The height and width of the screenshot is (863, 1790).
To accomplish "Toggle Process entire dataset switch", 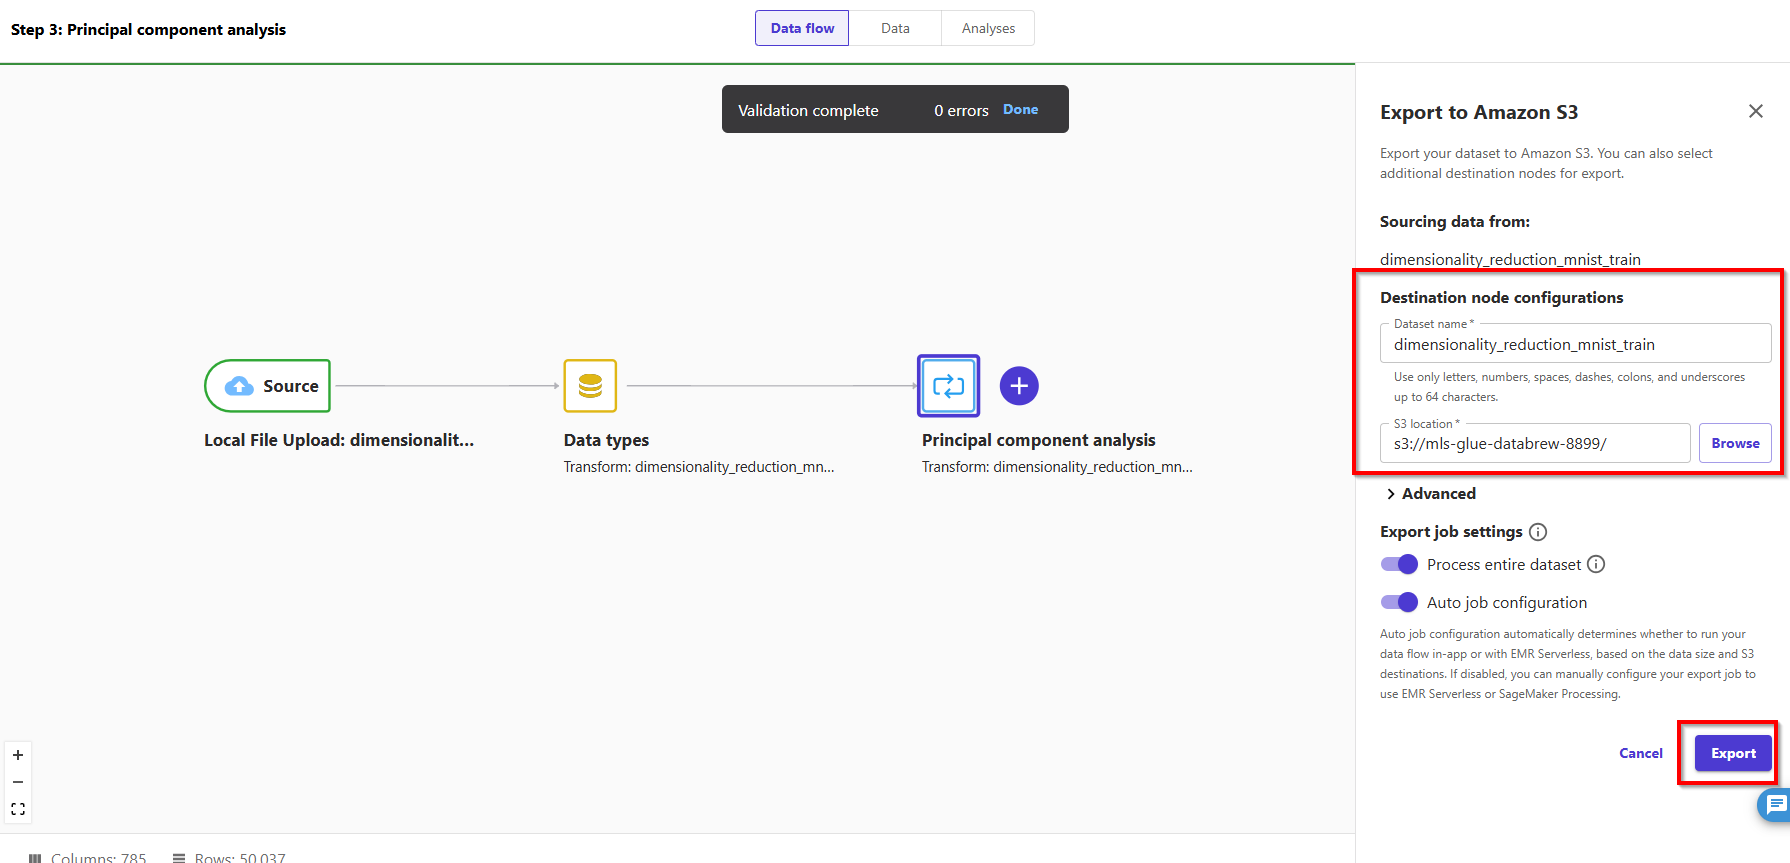I will [1399, 564].
